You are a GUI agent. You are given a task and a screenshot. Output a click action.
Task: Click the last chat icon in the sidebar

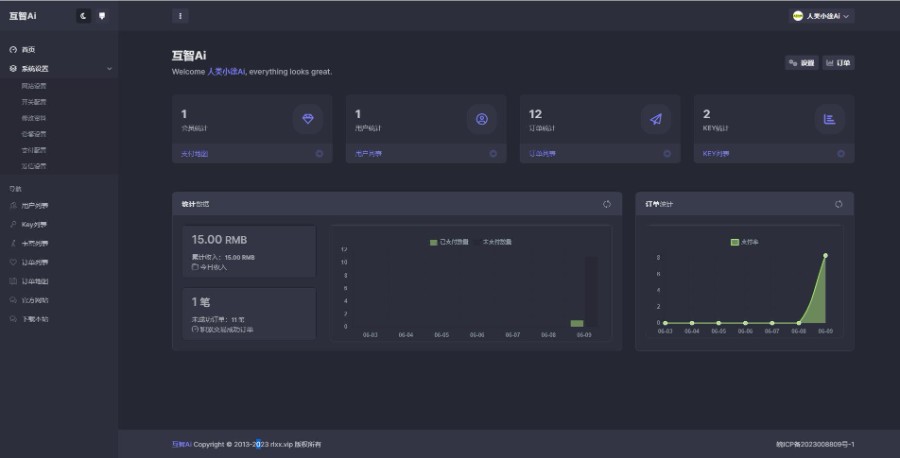(13, 319)
